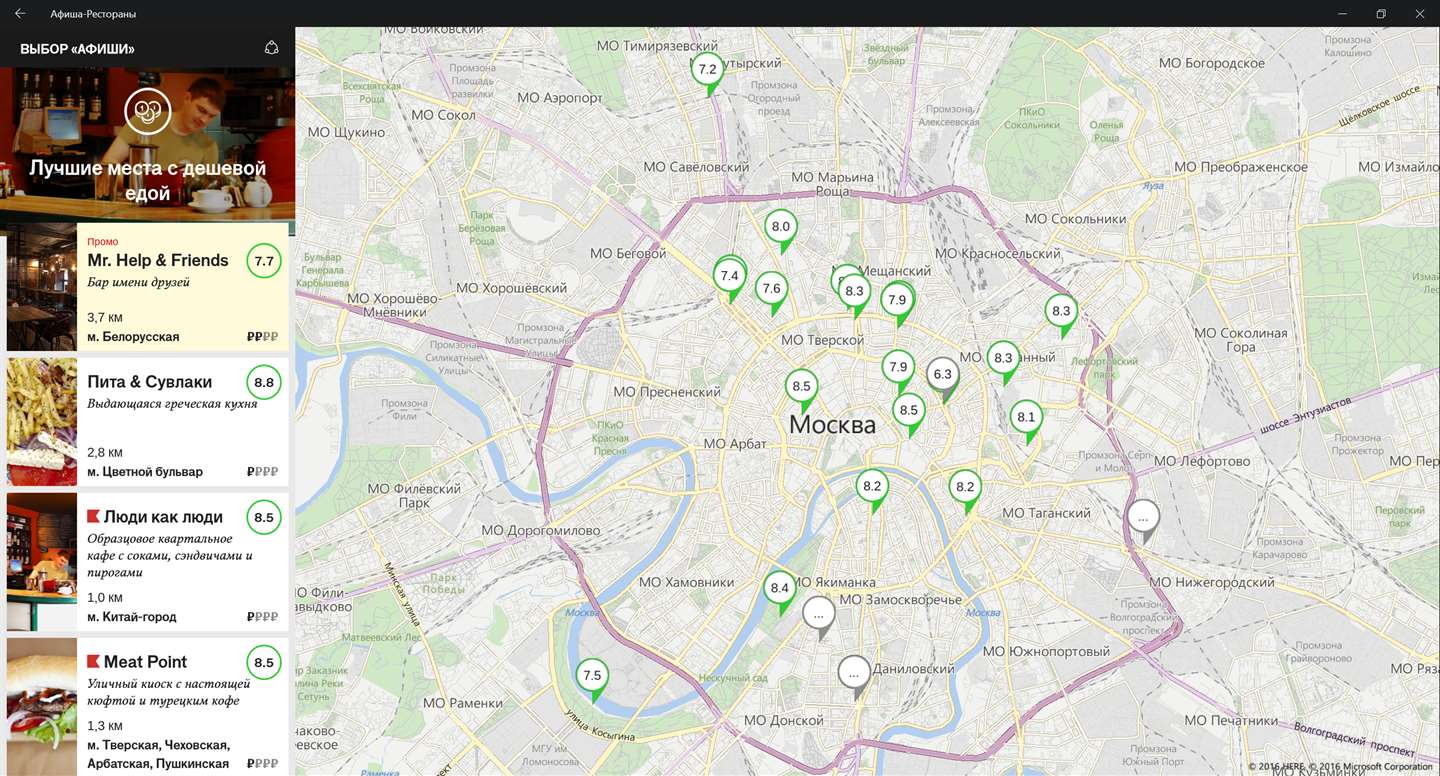Viewport: 1440px width, 776px height.
Task: Click the red flag icon beside Люди как люди
Action: (x=94, y=517)
